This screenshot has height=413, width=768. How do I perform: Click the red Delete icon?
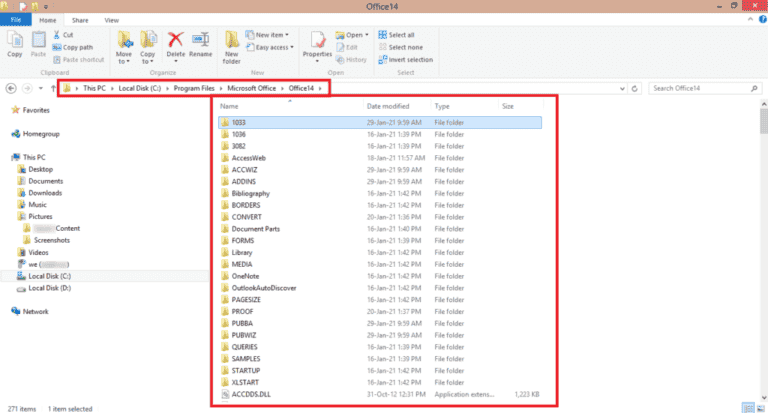click(176, 43)
